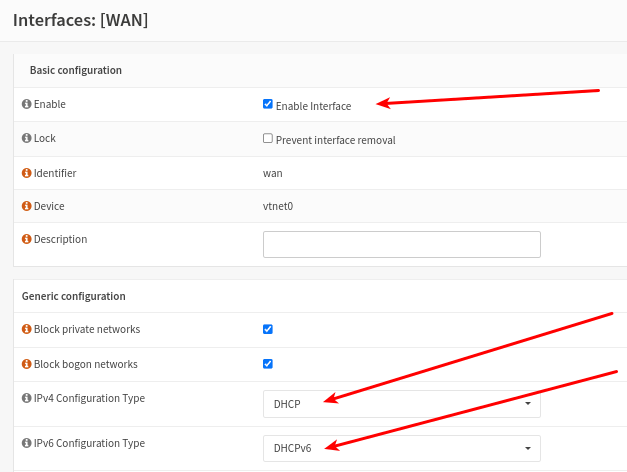Expand the IPv6 Configuration Type DHCPv6 dropdown
Image resolution: width=627 pixels, height=472 pixels.
(401, 448)
